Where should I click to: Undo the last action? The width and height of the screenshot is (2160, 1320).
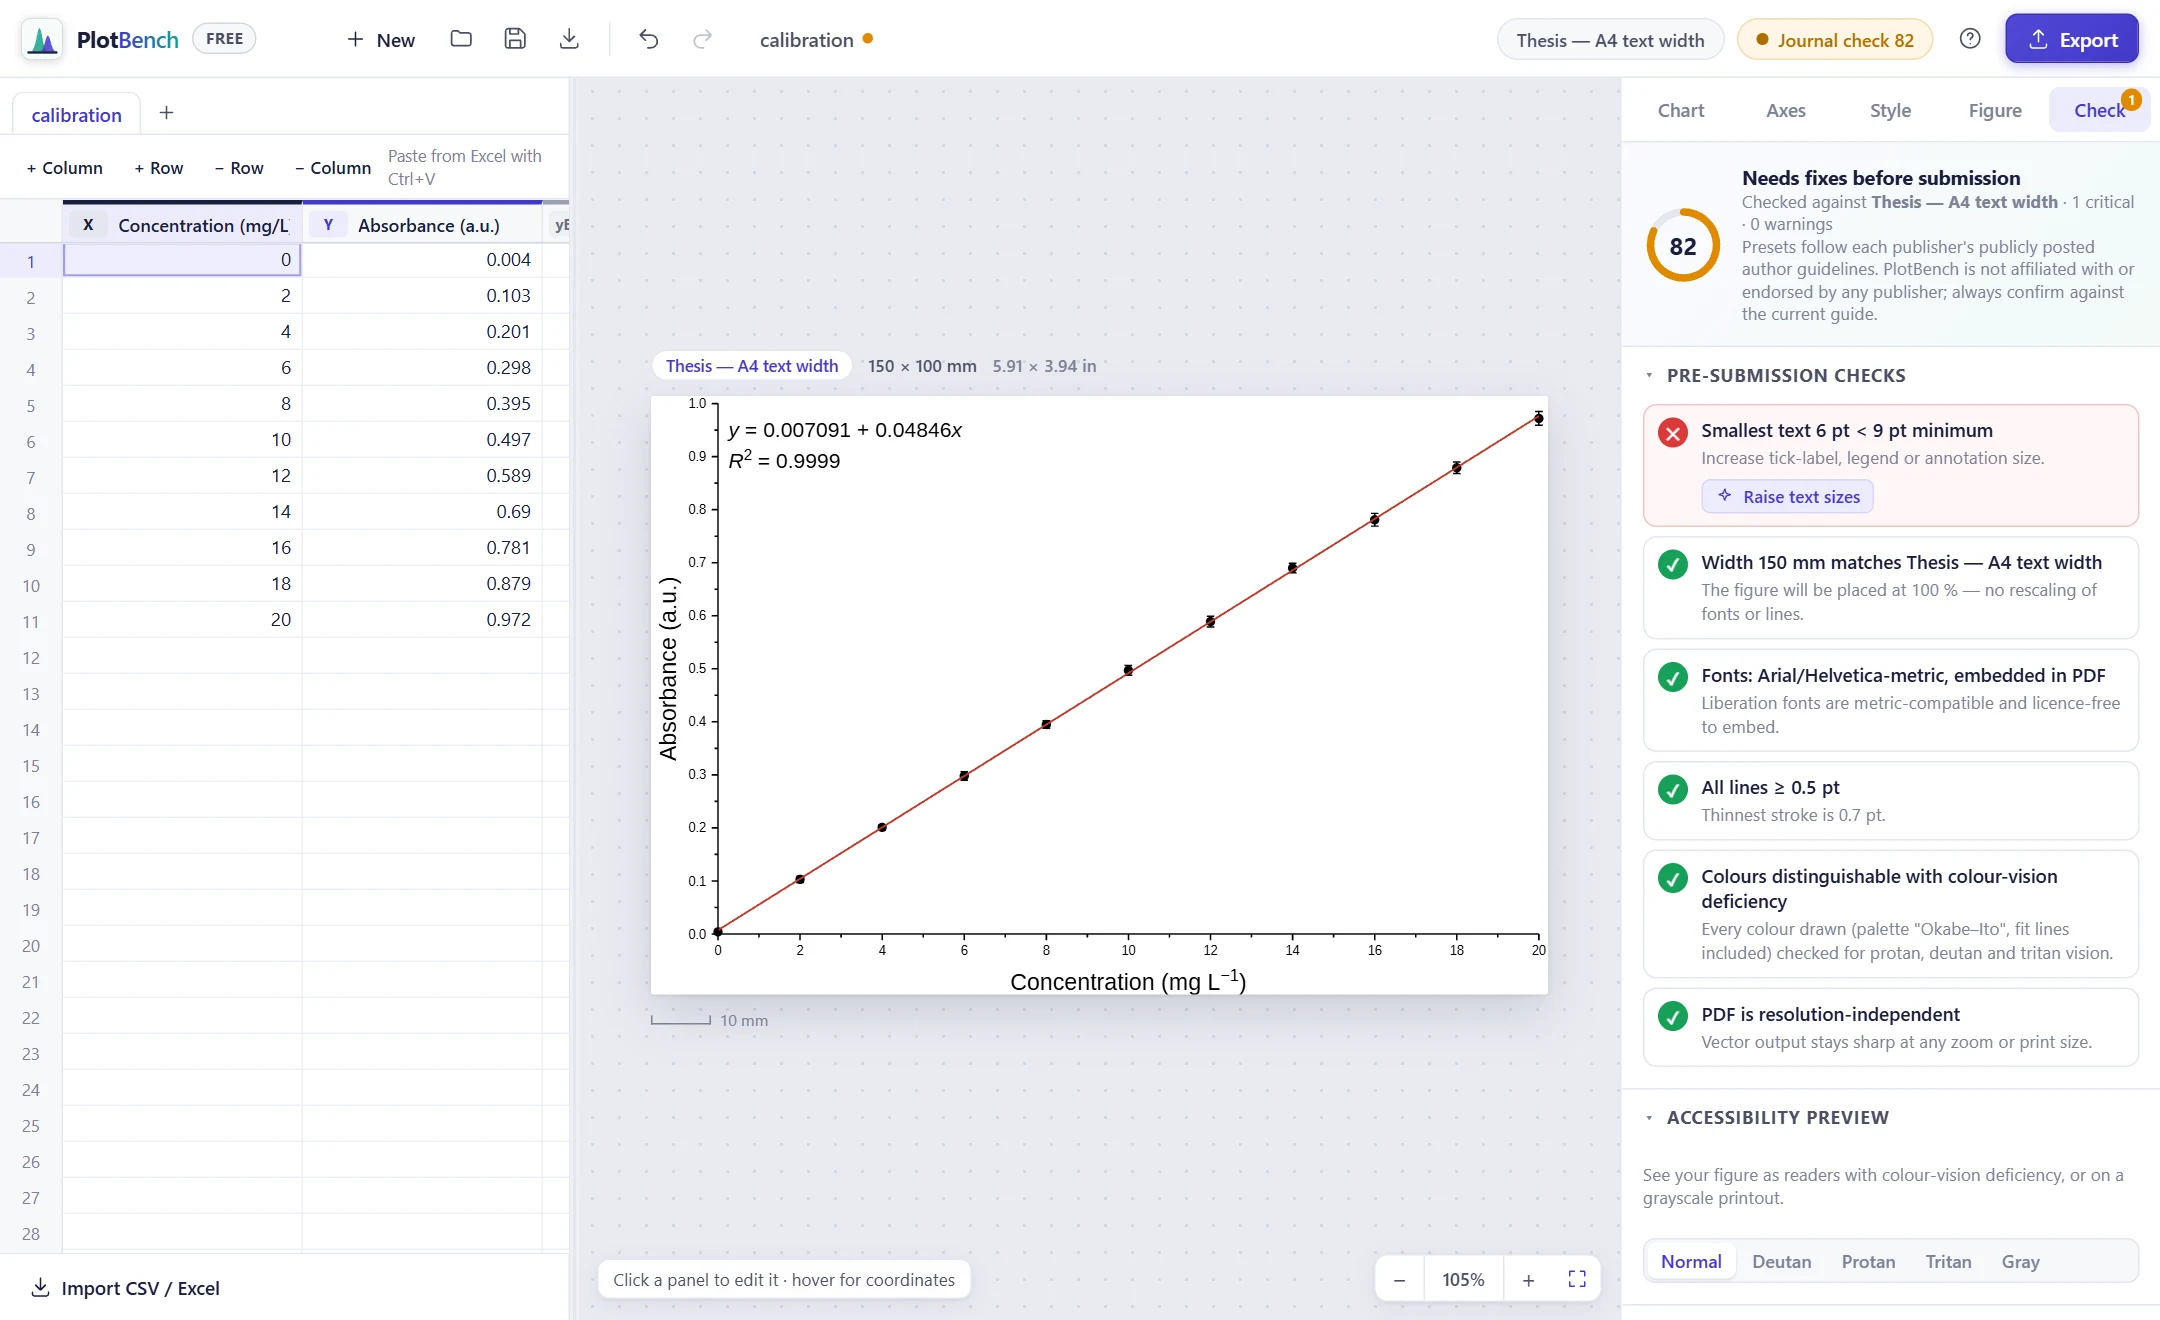(x=648, y=39)
